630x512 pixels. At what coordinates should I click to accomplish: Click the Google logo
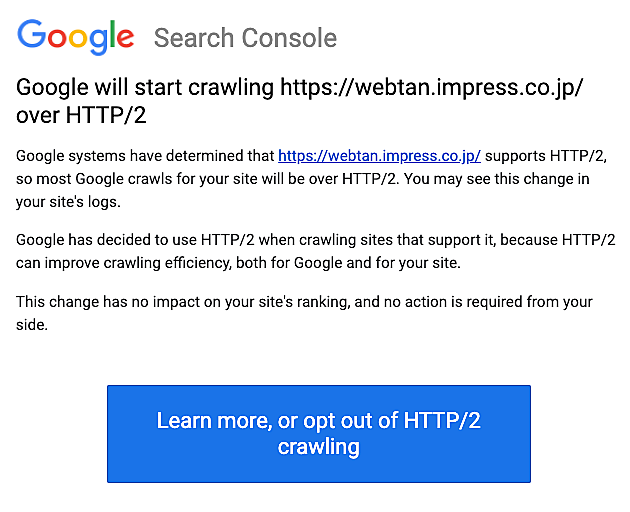pos(76,37)
